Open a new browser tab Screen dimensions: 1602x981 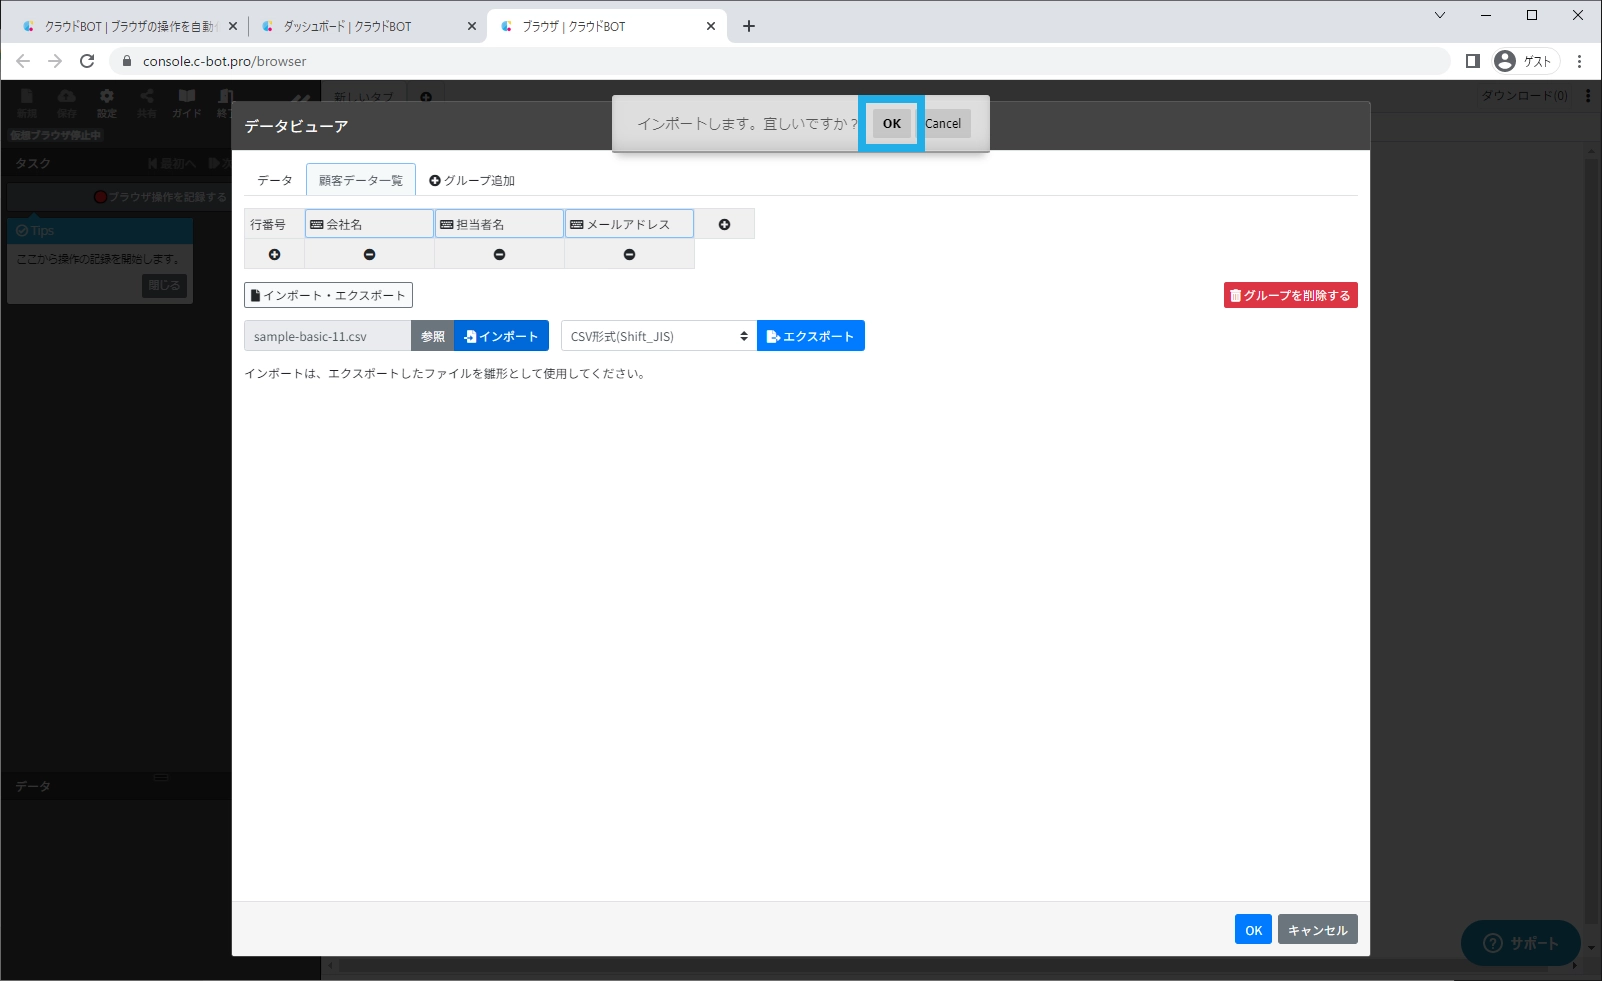tap(749, 26)
